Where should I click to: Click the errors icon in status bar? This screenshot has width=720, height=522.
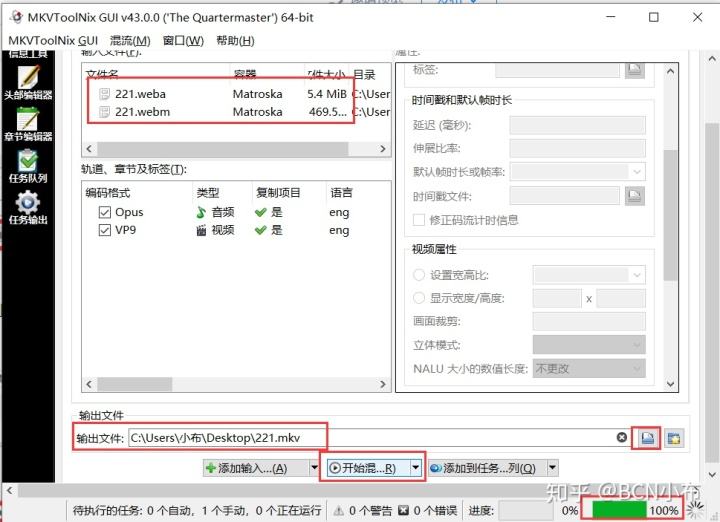pyautogui.click(x=403, y=511)
